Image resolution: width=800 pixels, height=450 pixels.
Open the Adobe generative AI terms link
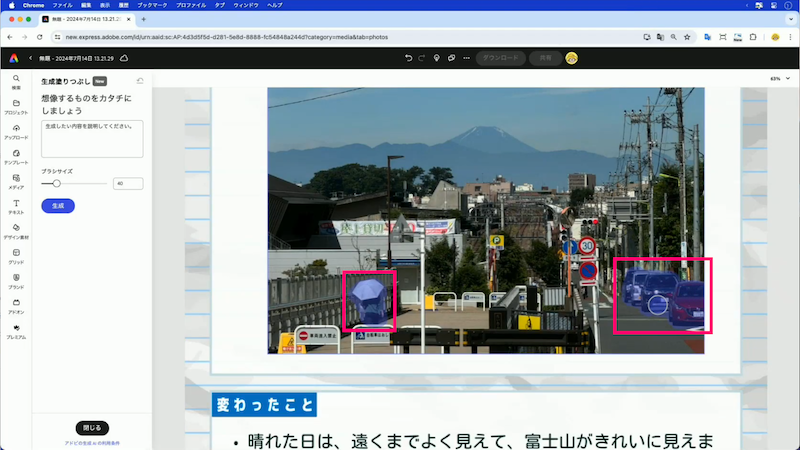click(x=92, y=443)
